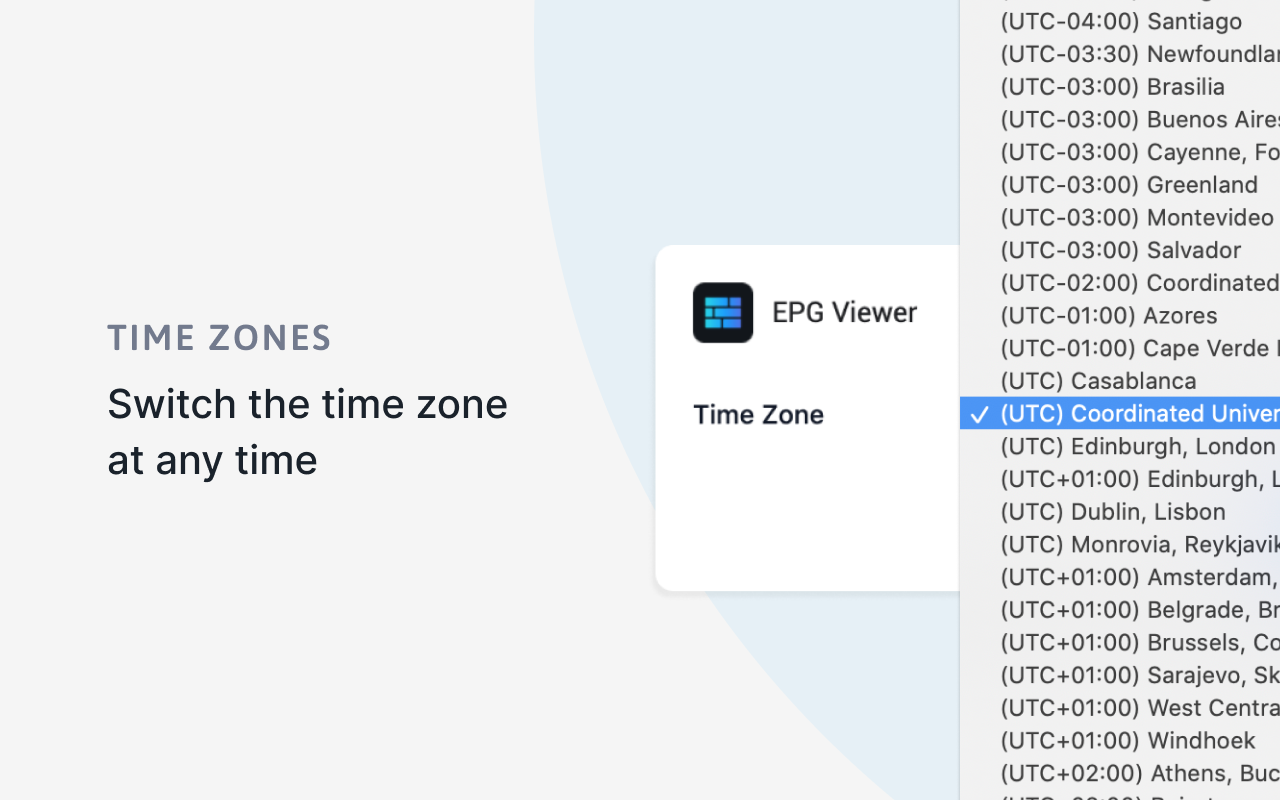Select the (UTC-04:00) Santiago time zone
This screenshot has height=800, width=1280.
pyautogui.click(x=1120, y=21)
